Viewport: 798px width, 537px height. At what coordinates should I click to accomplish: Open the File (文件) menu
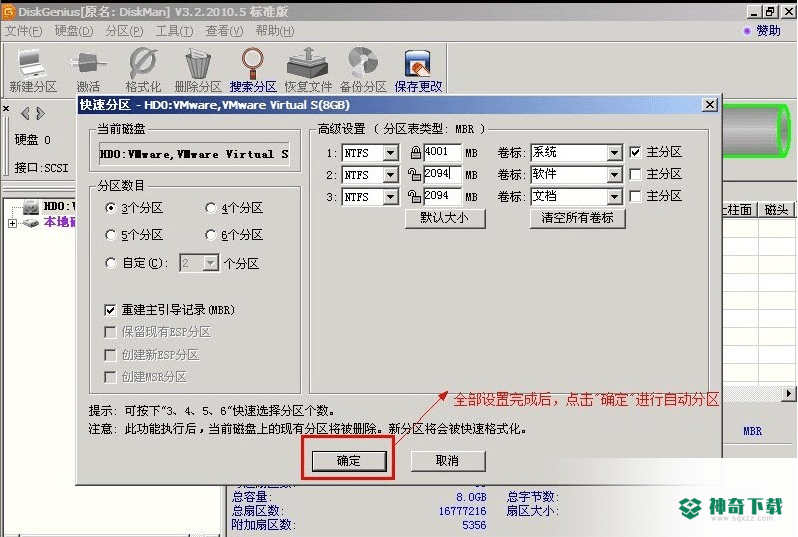(23, 31)
